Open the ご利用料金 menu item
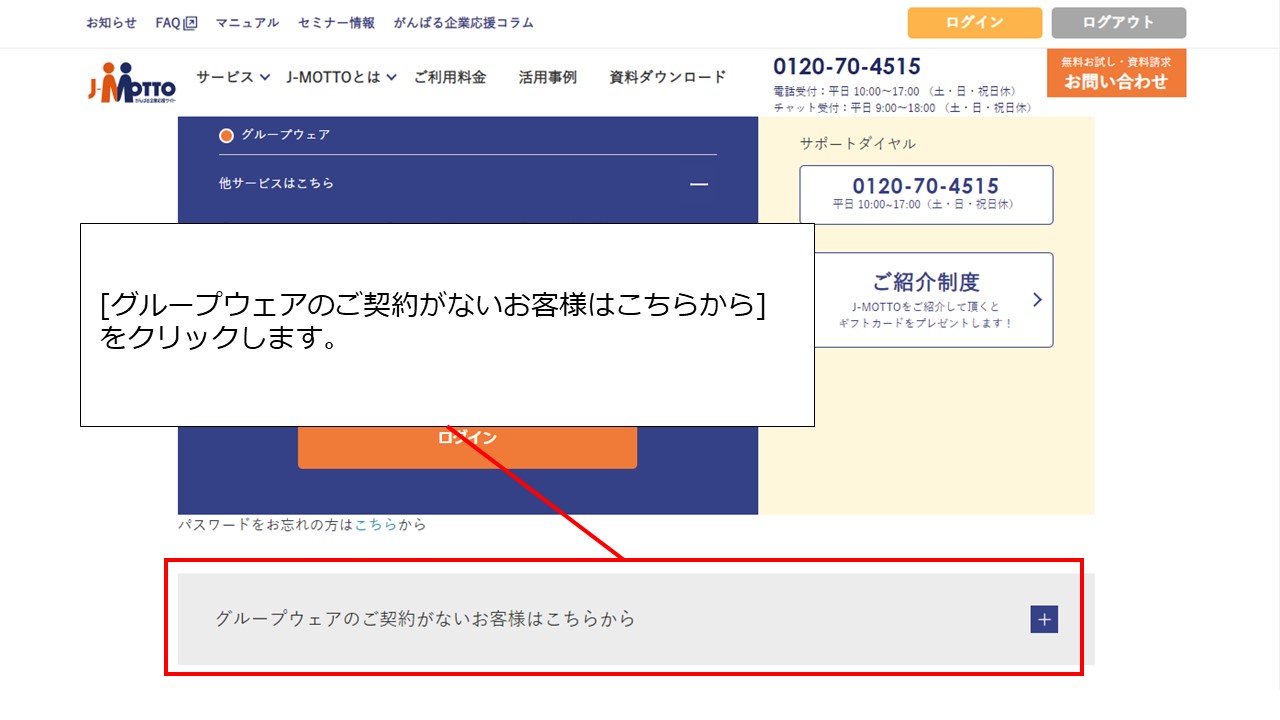 coord(450,77)
